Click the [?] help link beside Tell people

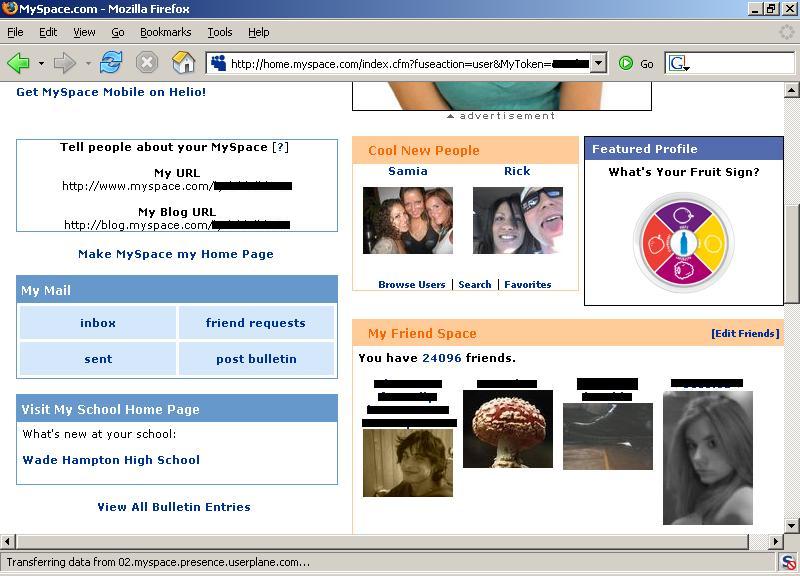click(281, 147)
